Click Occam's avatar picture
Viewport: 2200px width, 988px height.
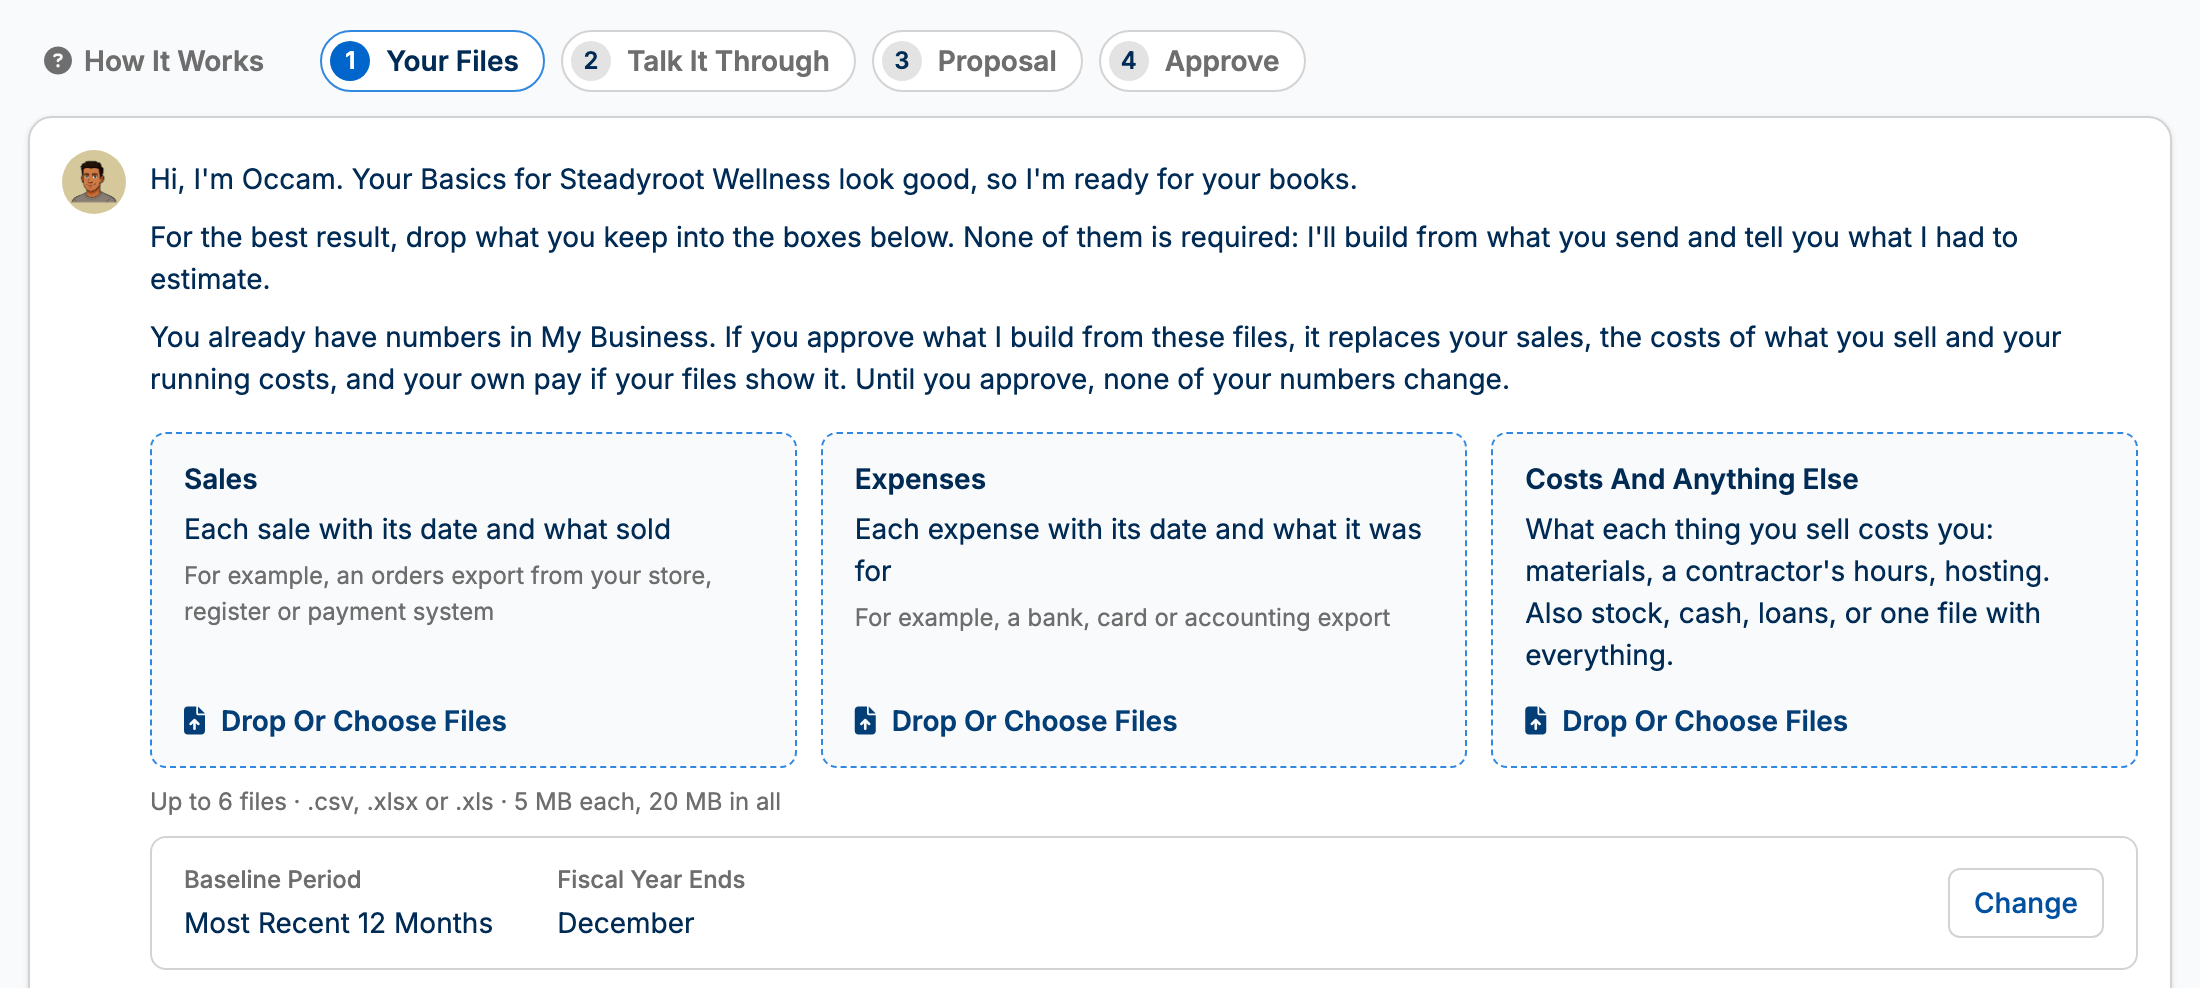click(x=94, y=182)
